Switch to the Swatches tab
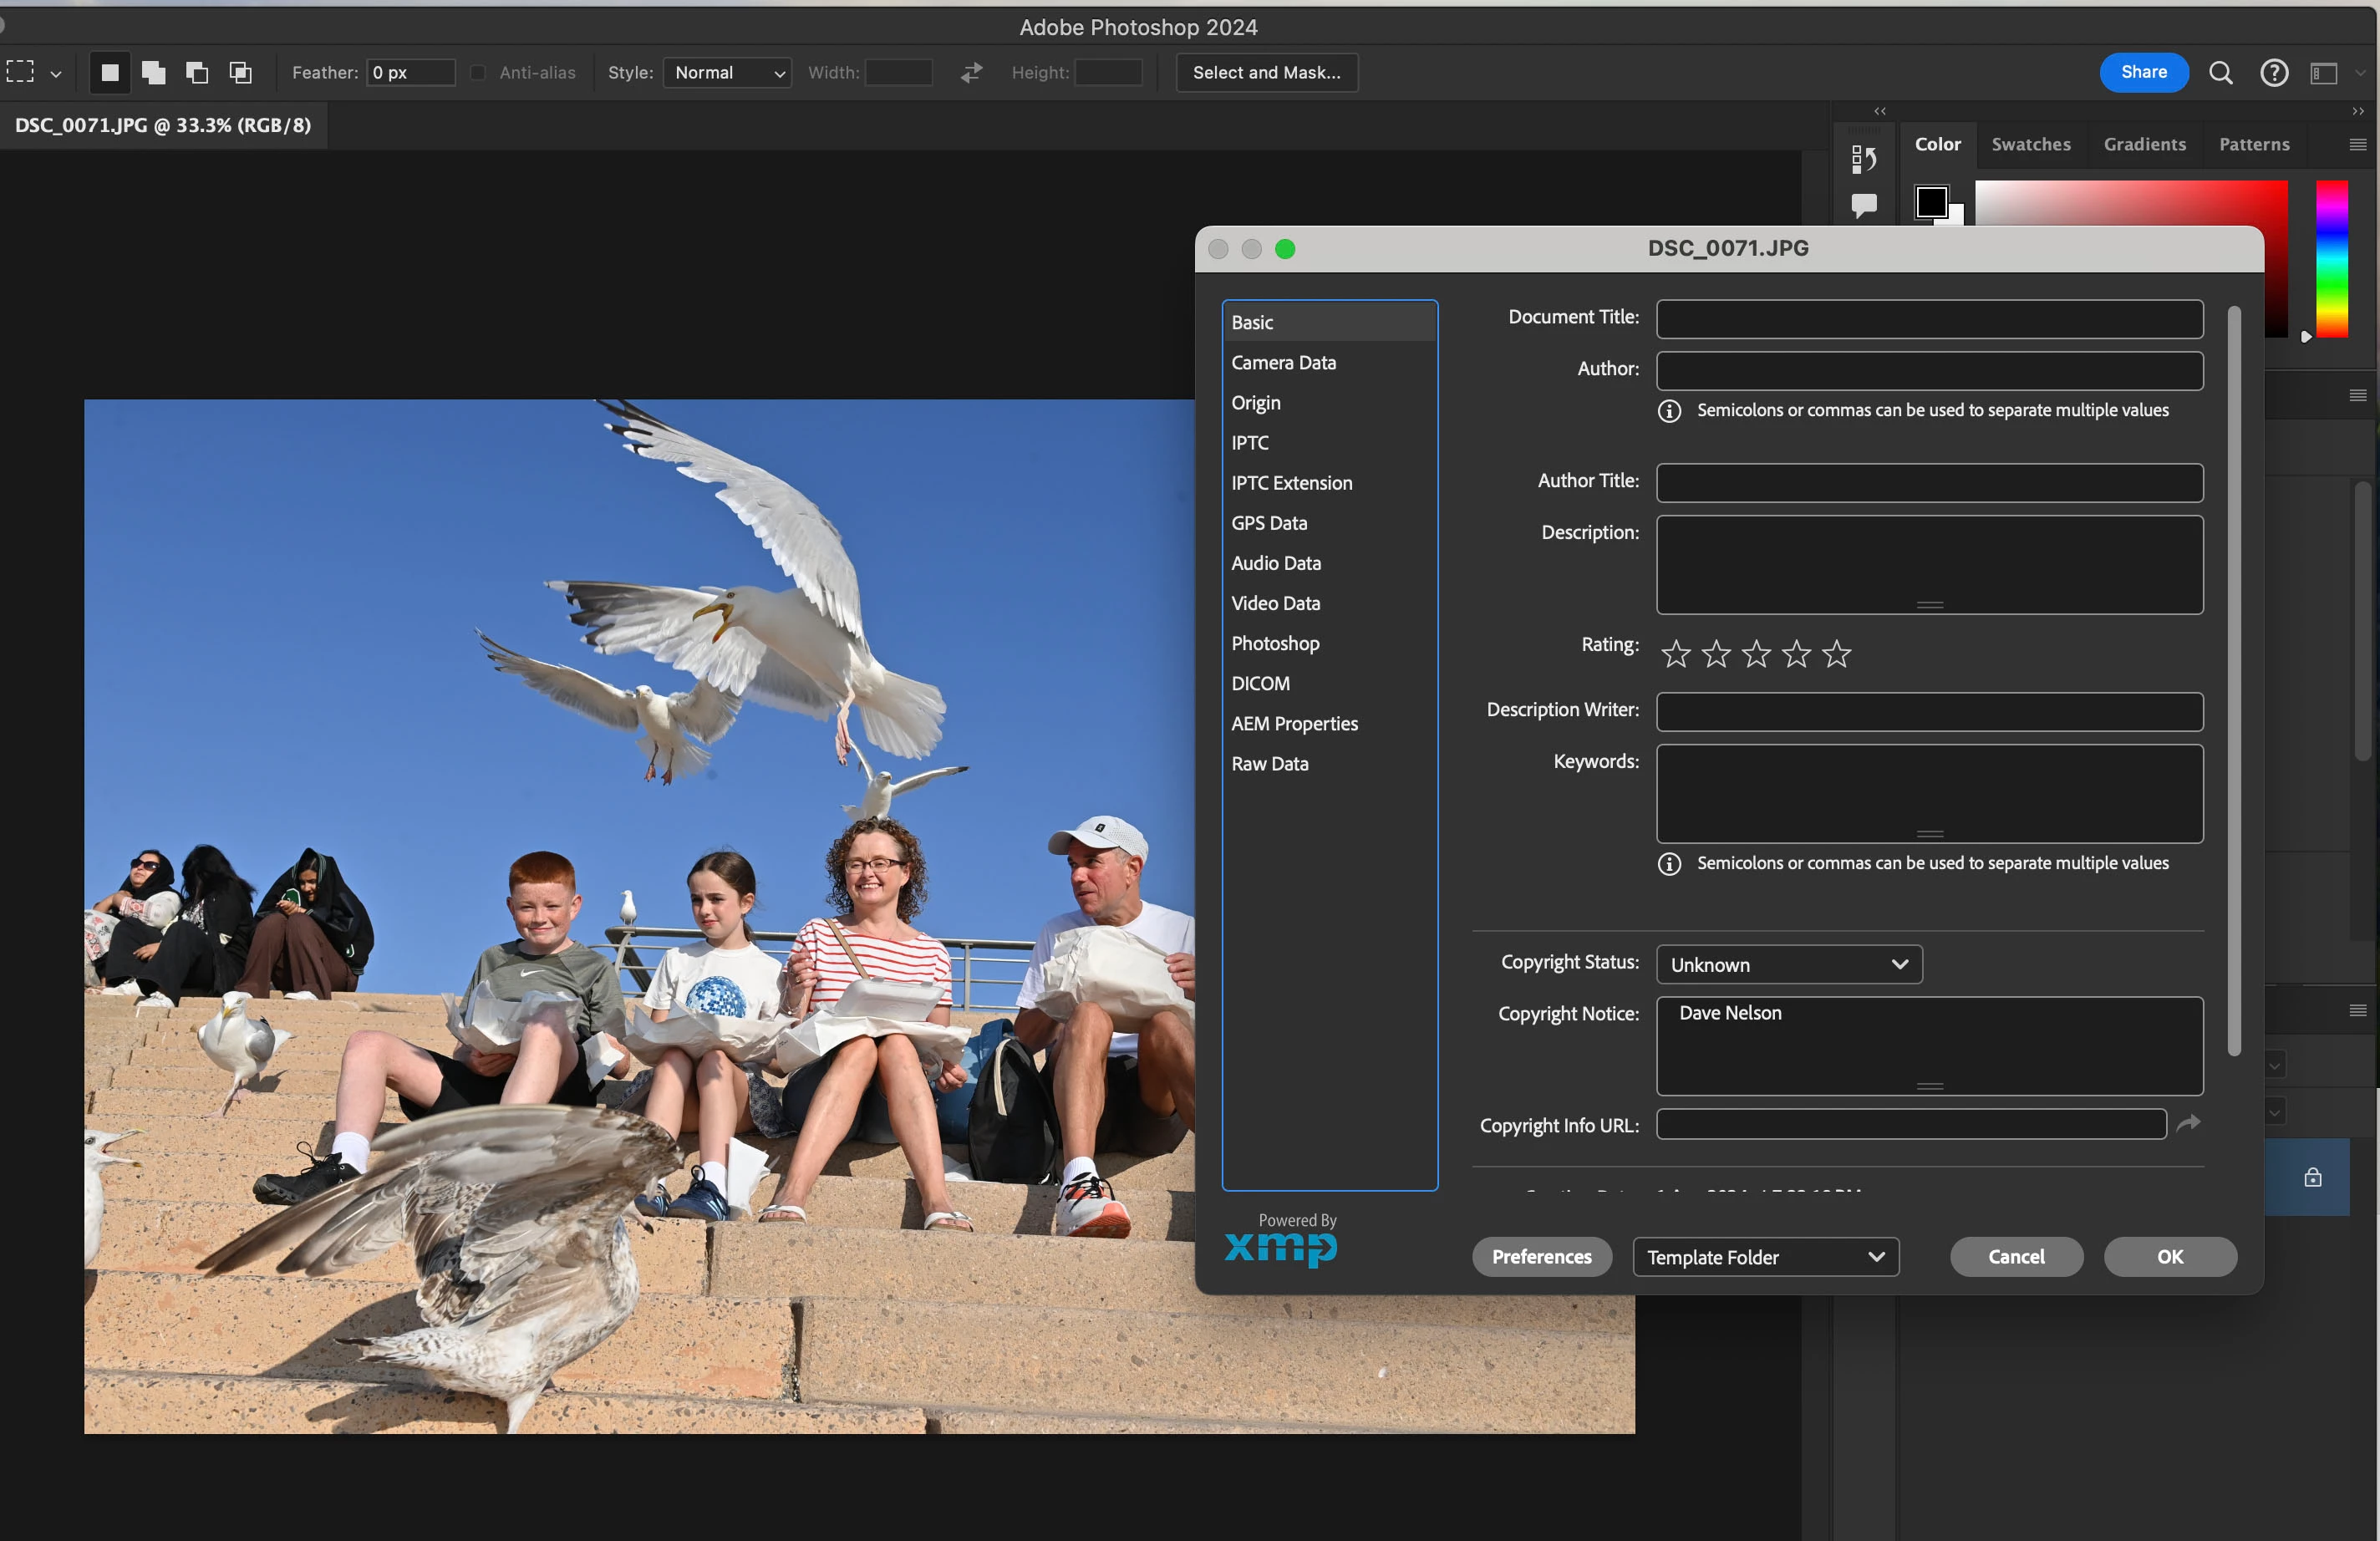The height and width of the screenshot is (1541, 2380). pos(2030,144)
